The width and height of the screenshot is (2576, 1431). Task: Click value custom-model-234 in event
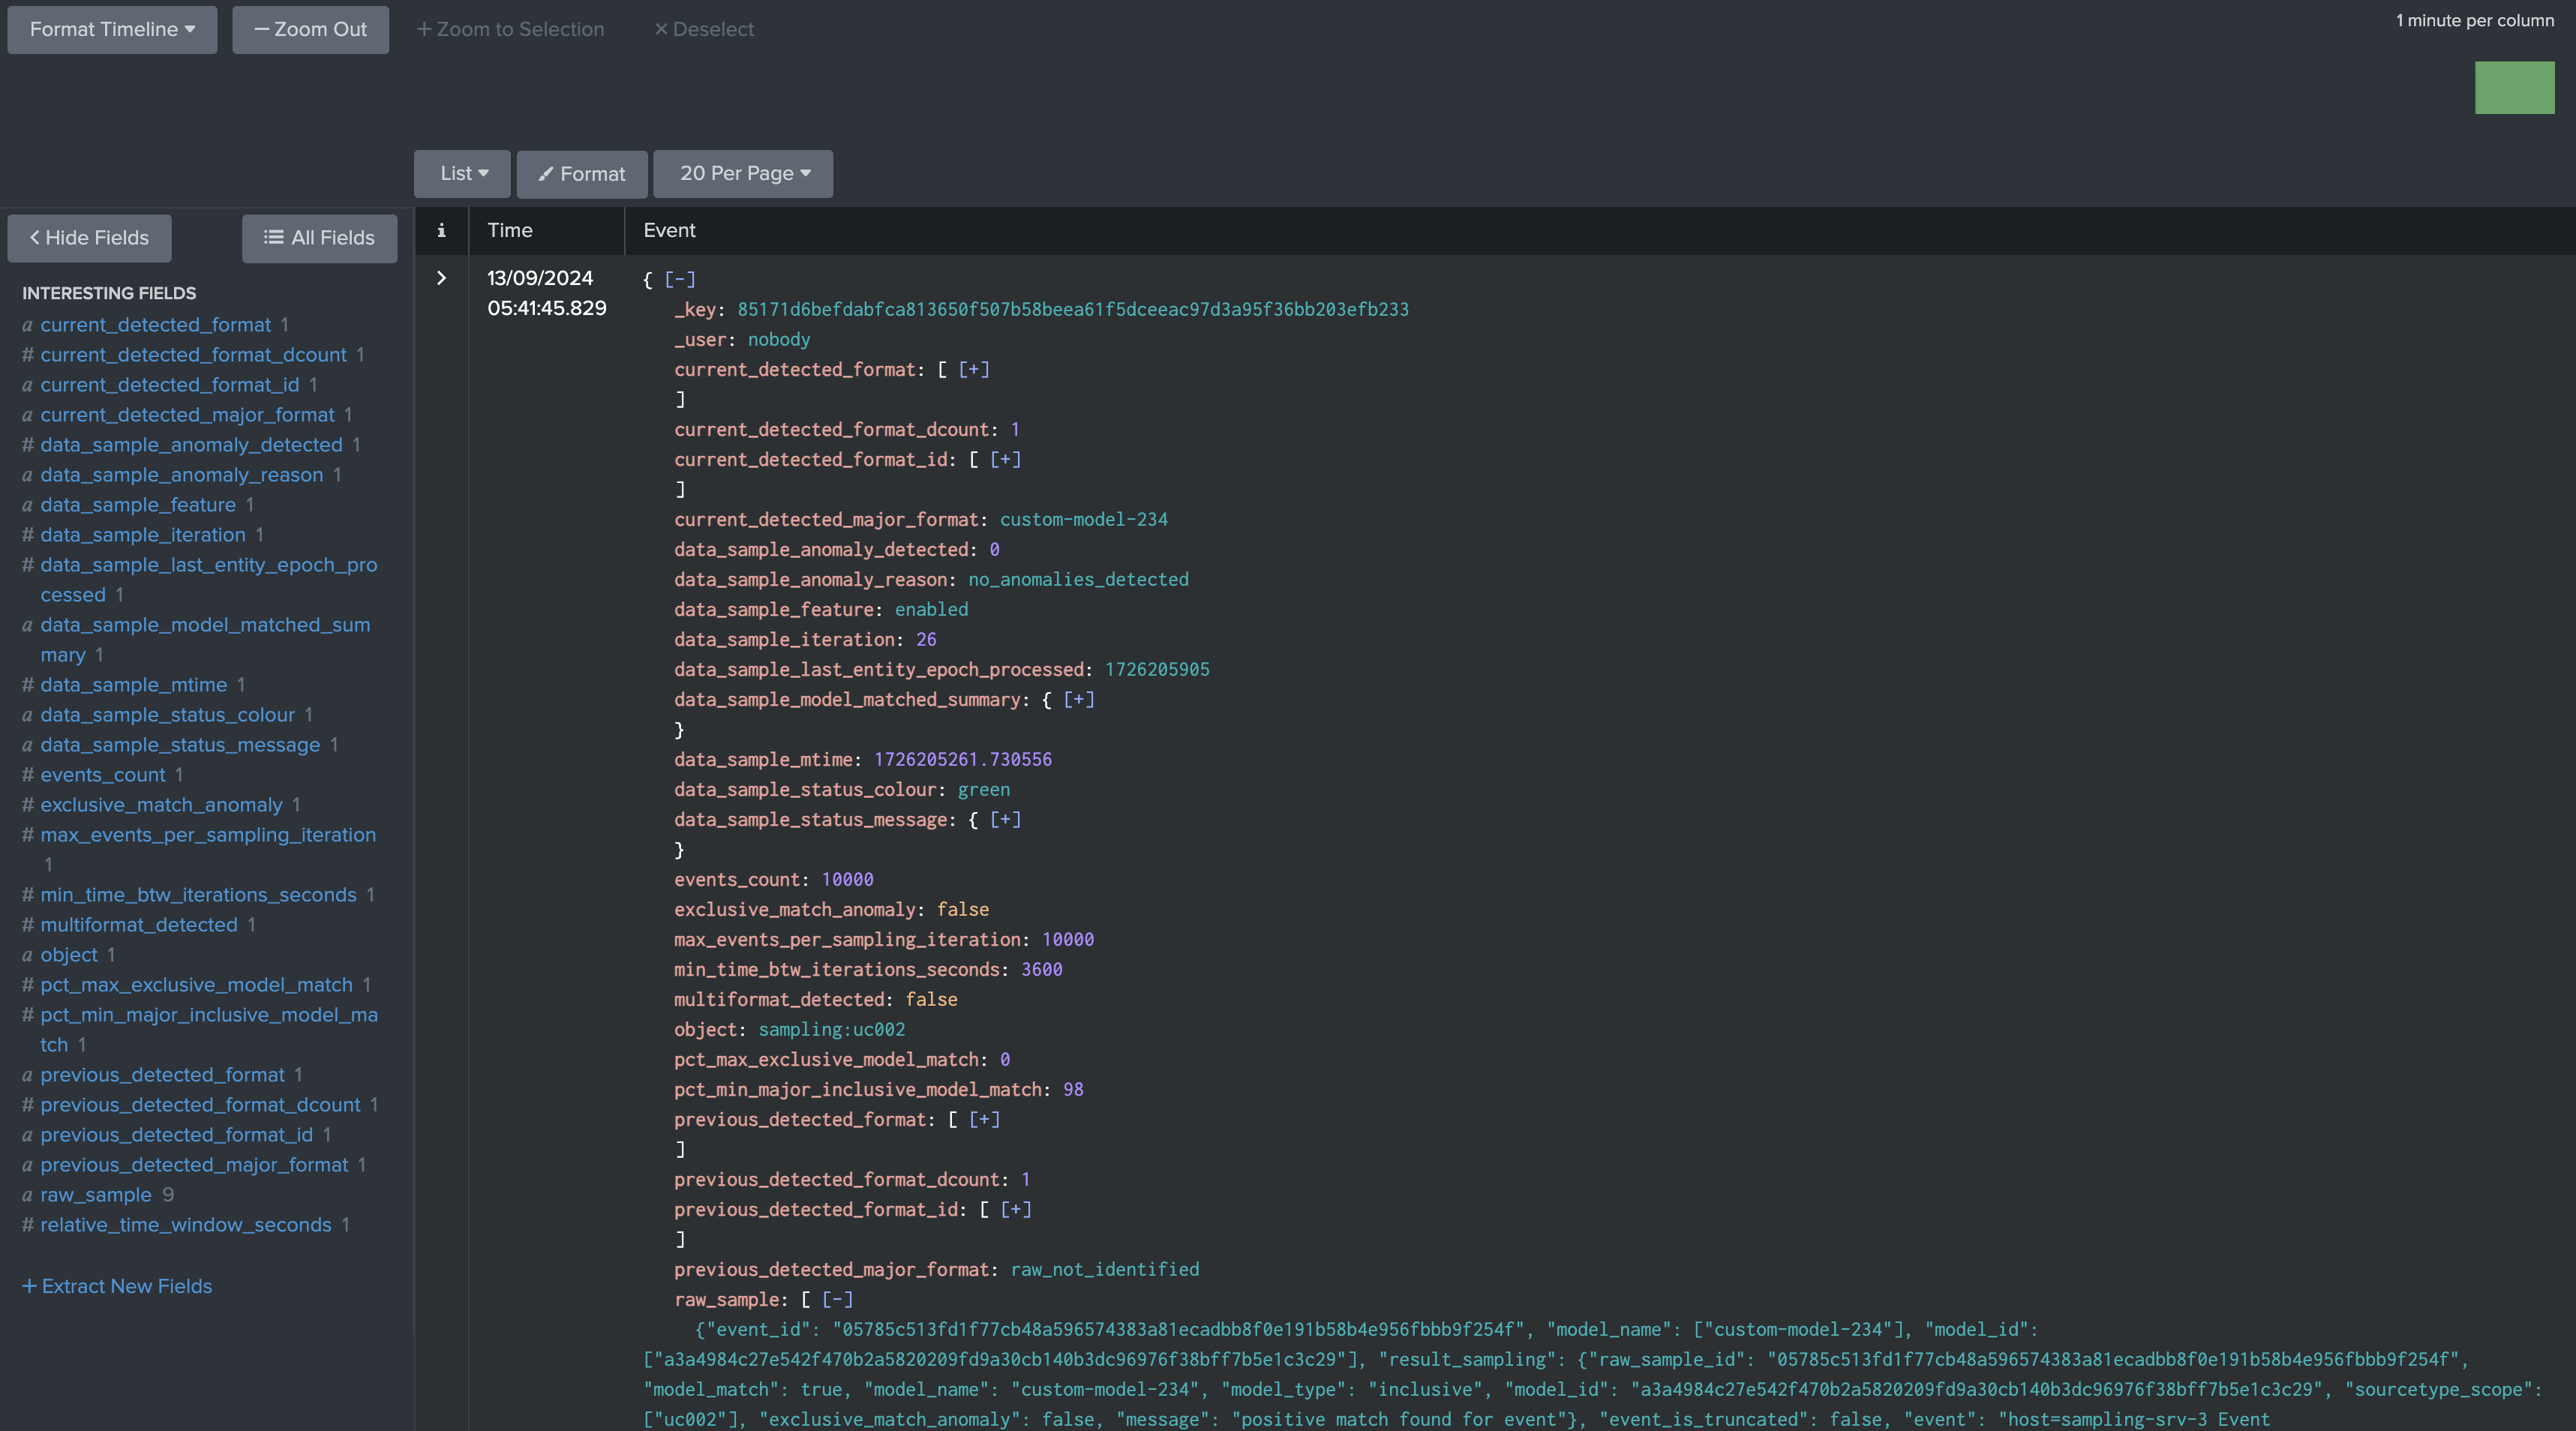pyautogui.click(x=1083, y=519)
